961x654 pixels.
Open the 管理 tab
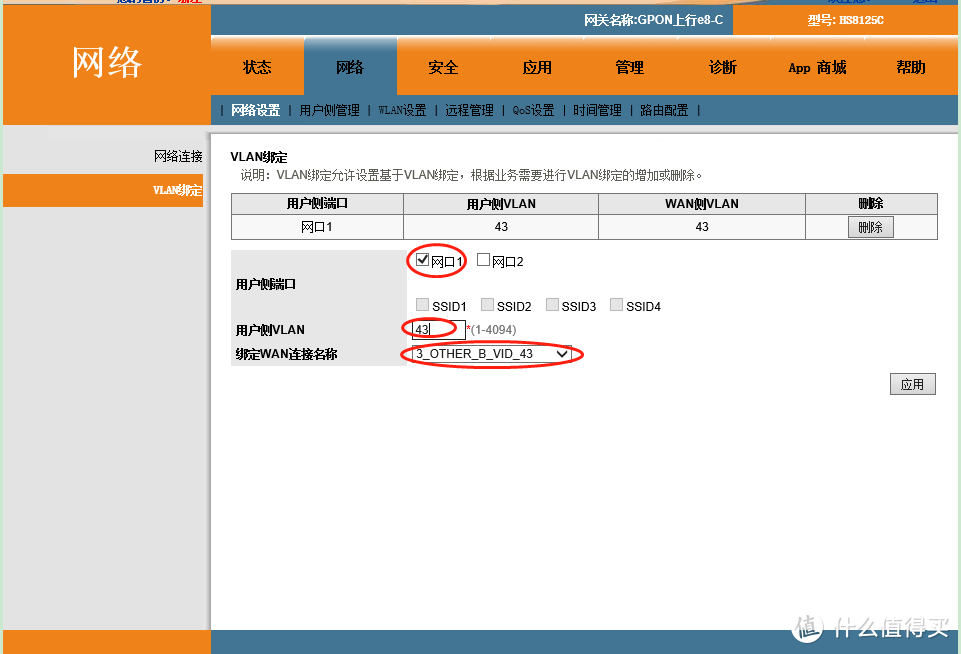coord(629,66)
